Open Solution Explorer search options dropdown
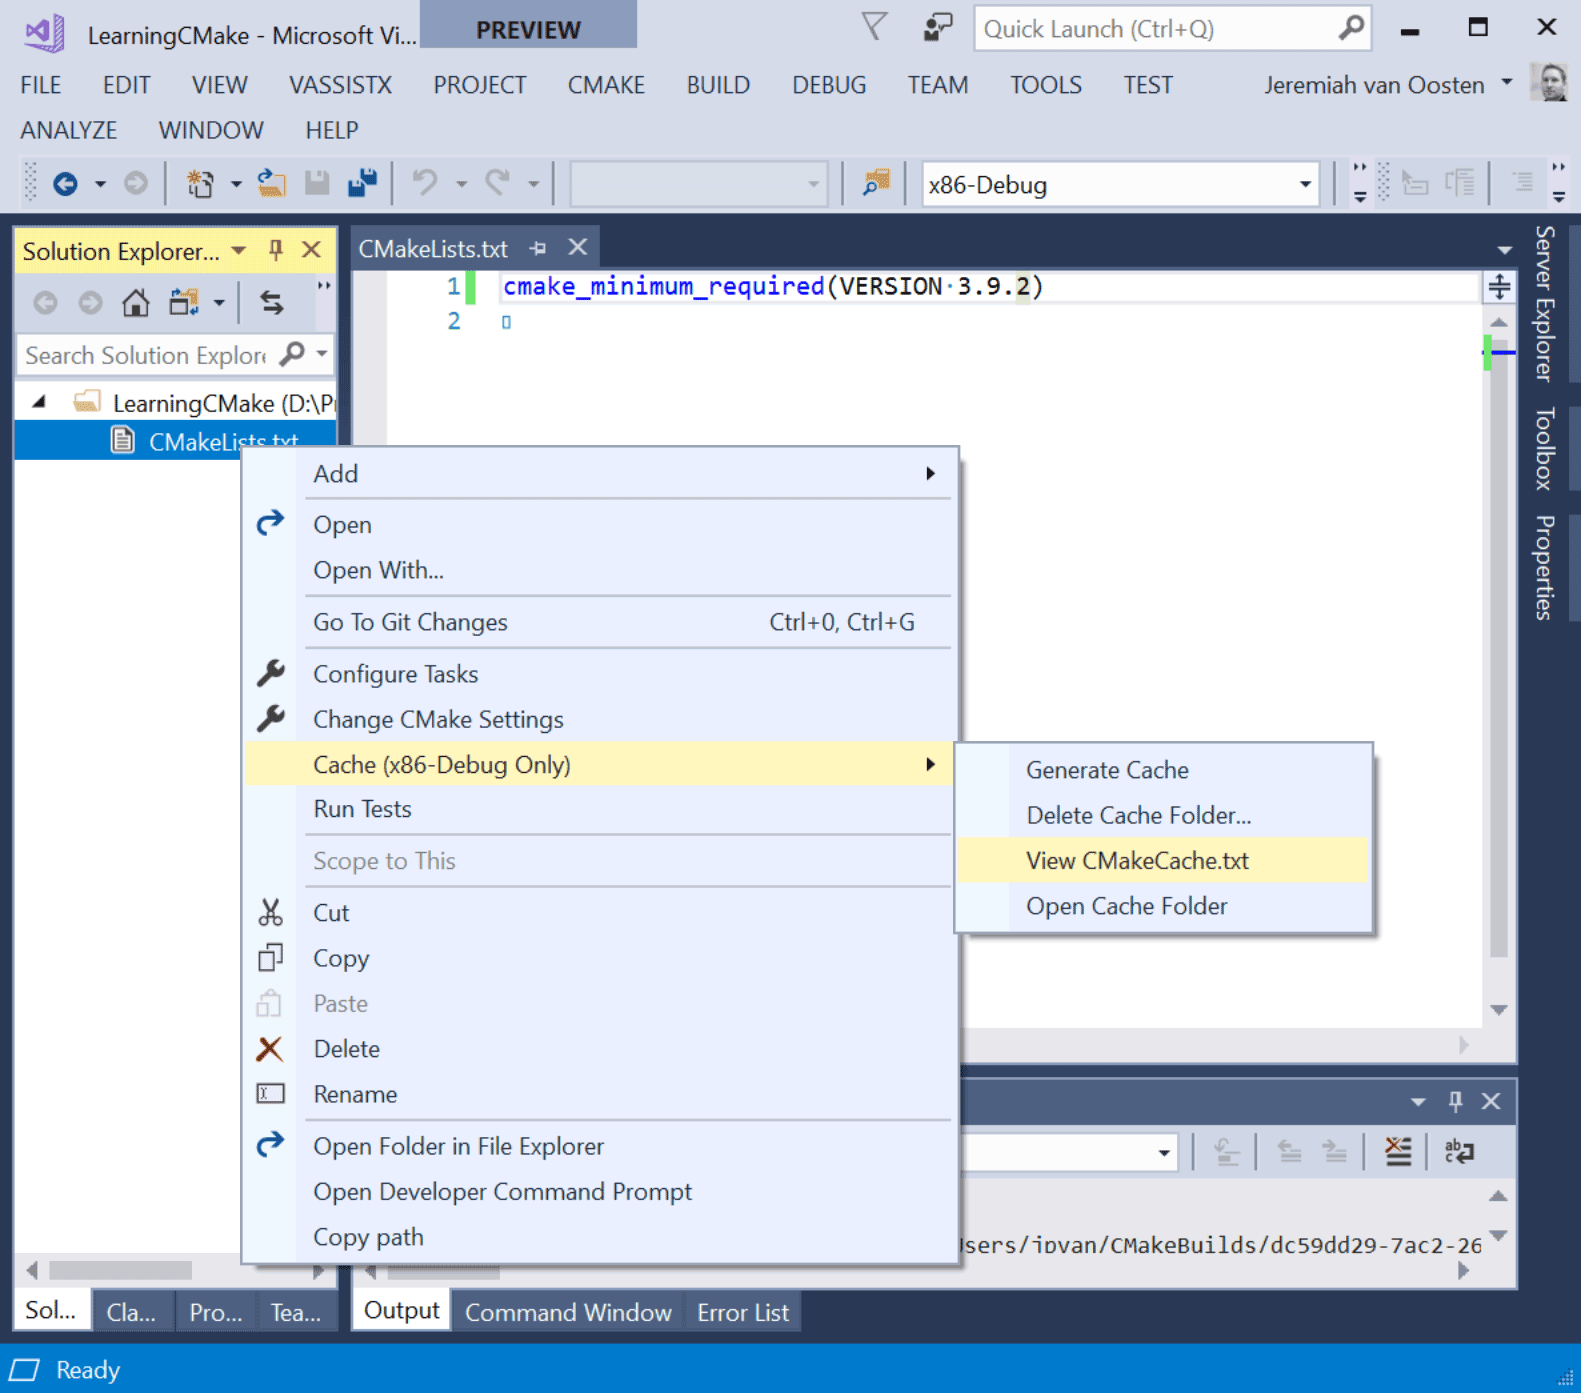 coord(321,354)
